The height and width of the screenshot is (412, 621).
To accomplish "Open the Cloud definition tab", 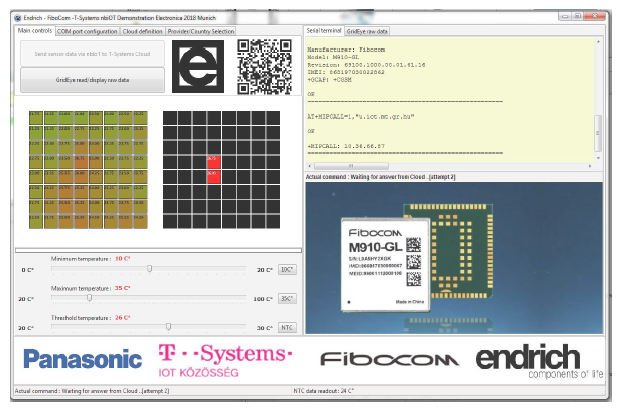I will pyautogui.click(x=143, y=31).
